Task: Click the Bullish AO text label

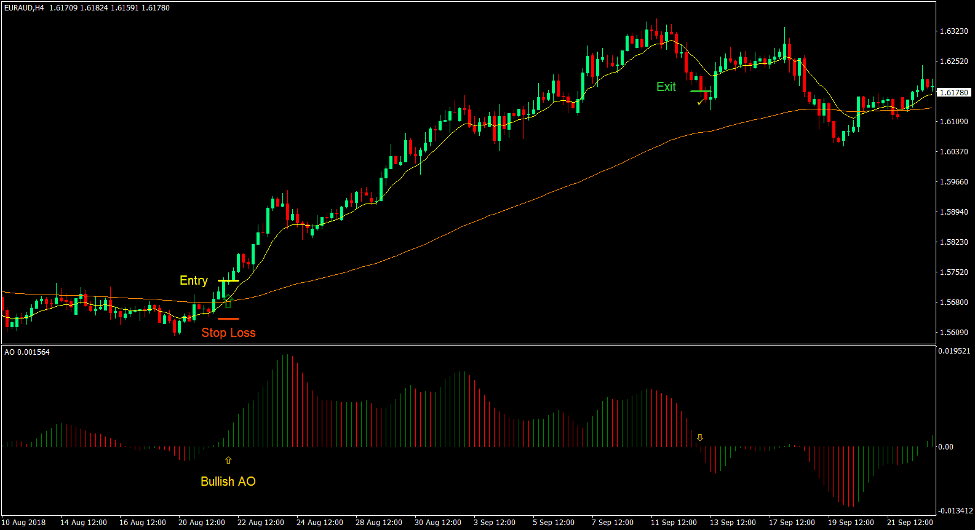Action: click(227, 482)
